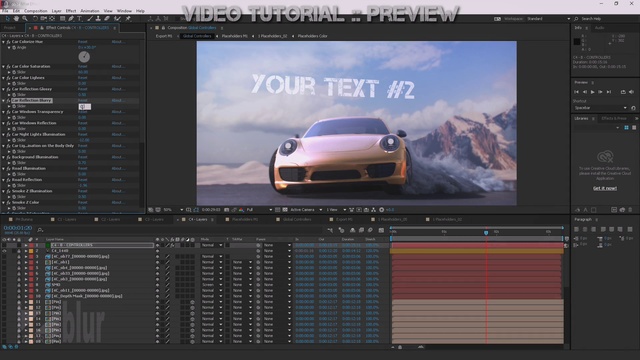The height and width of the screenshot is (360, 640).
Task: Mute audio in Preview panel
Action: tap(631, 92)
